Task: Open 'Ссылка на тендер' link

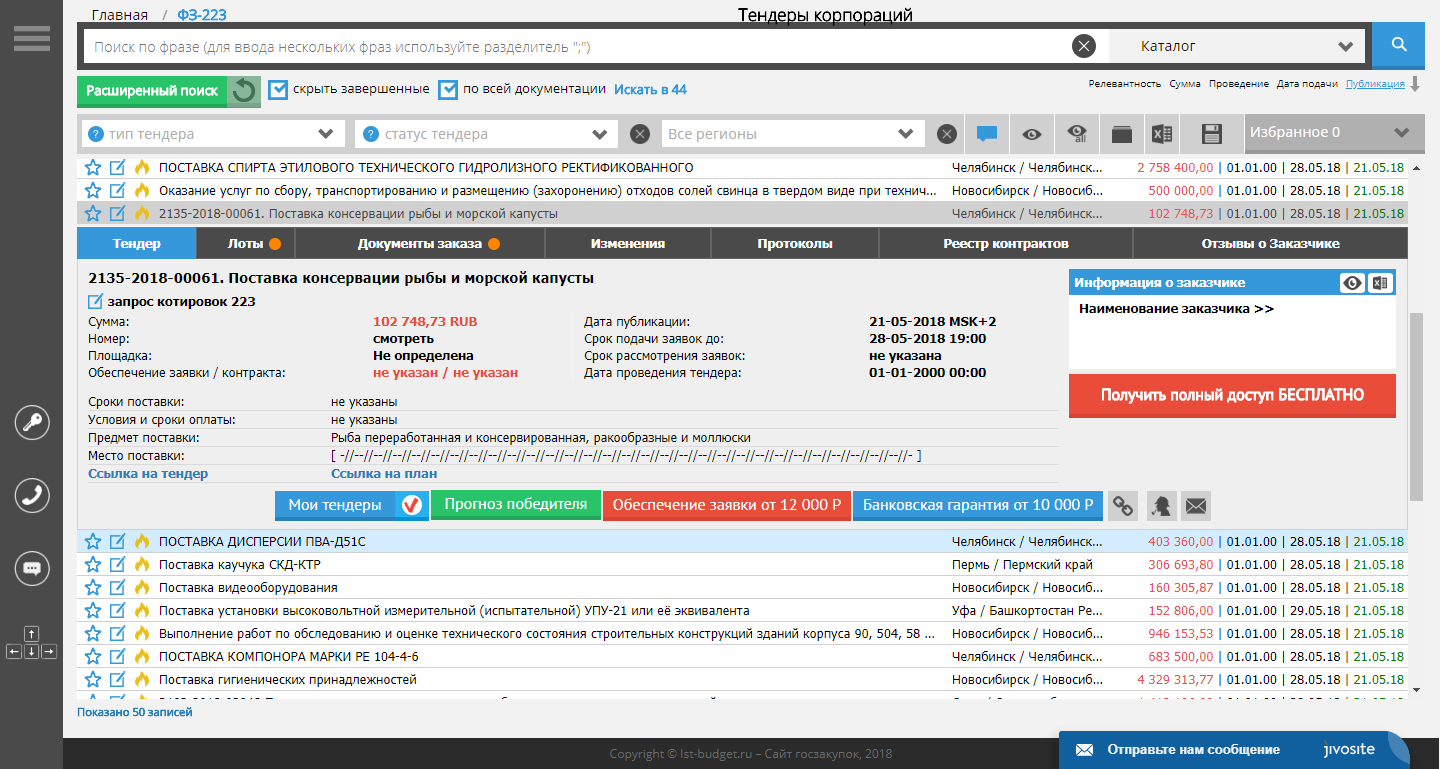Action: point(148,474)
